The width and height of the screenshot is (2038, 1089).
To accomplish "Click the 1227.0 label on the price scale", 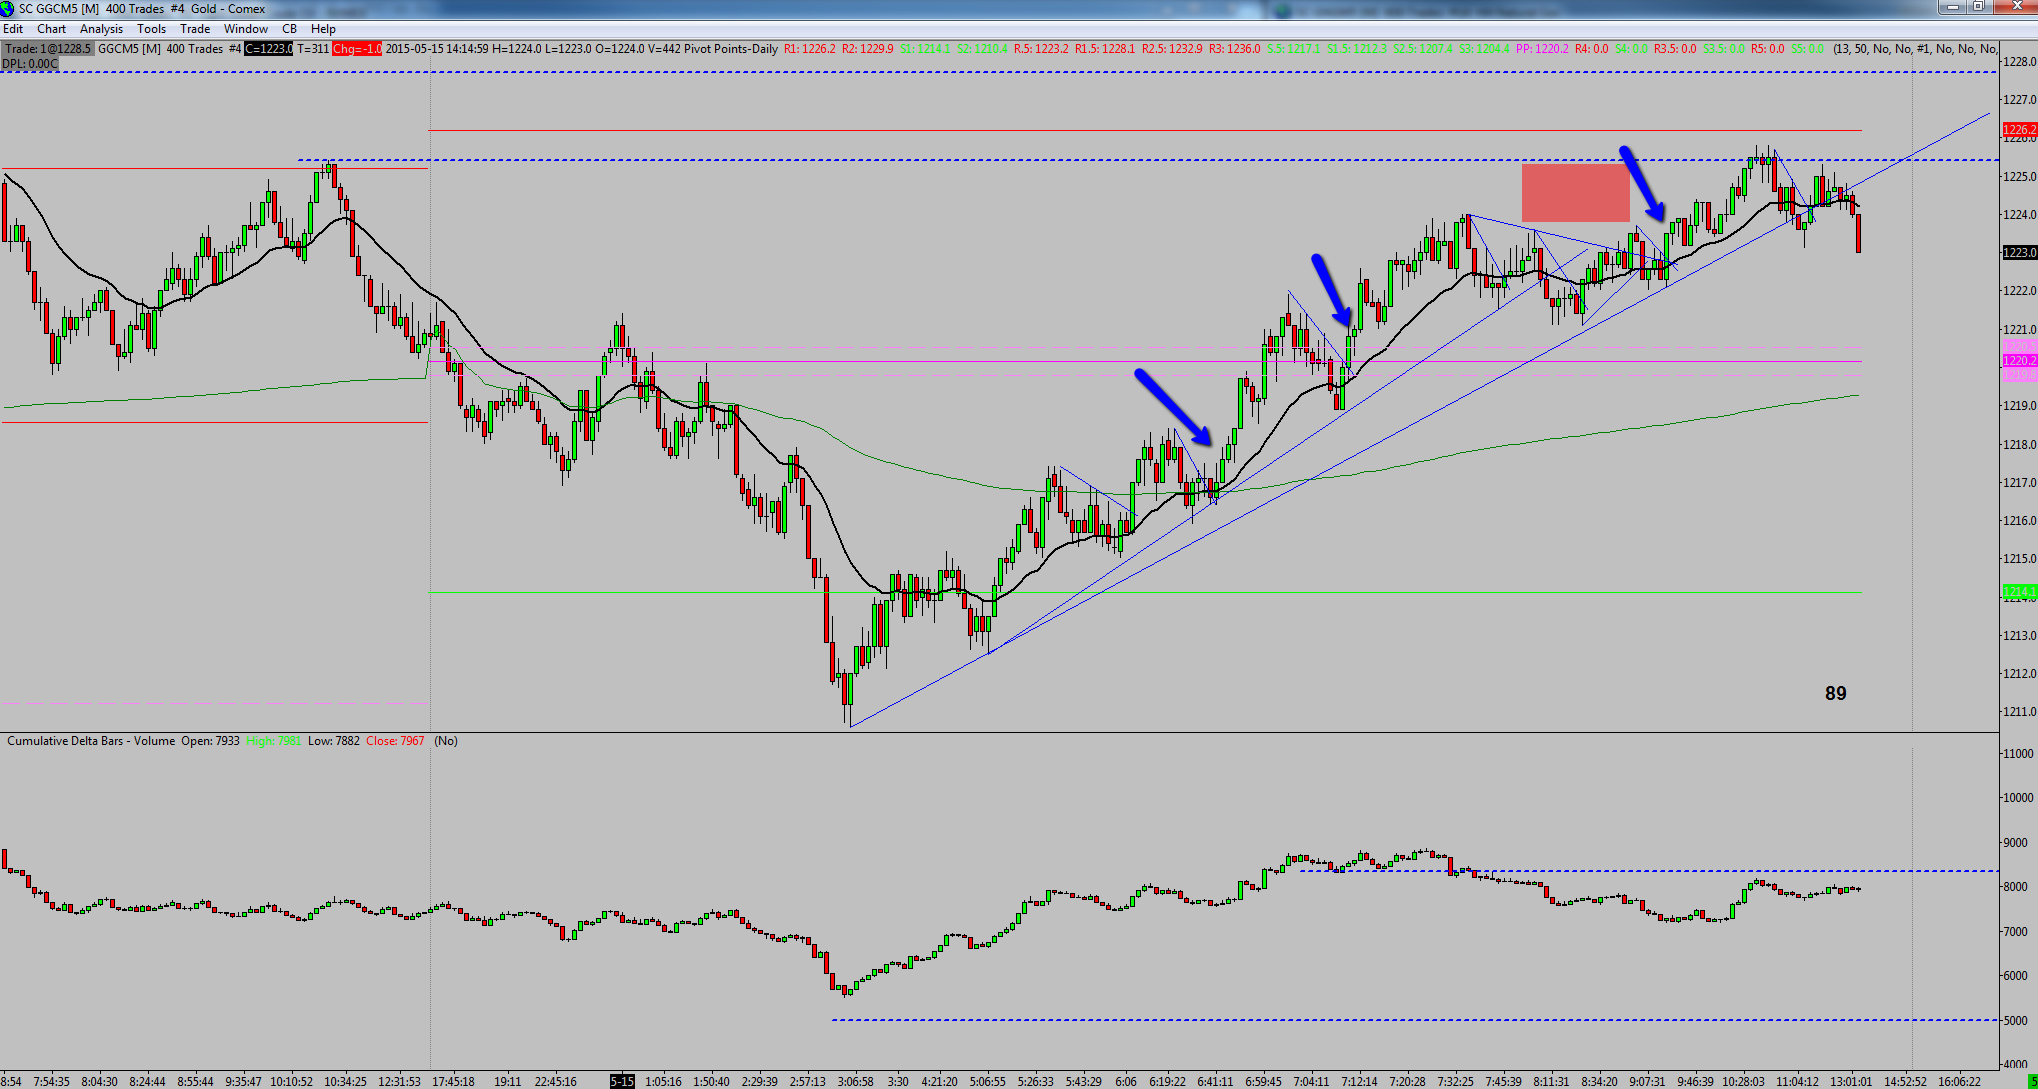I will click(x=2020, y=99).
